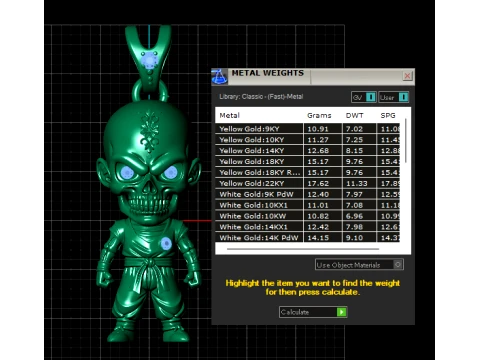Click the 10.82 grams cell
Viewport: 480px width, 360px height.
click(323, 216)
